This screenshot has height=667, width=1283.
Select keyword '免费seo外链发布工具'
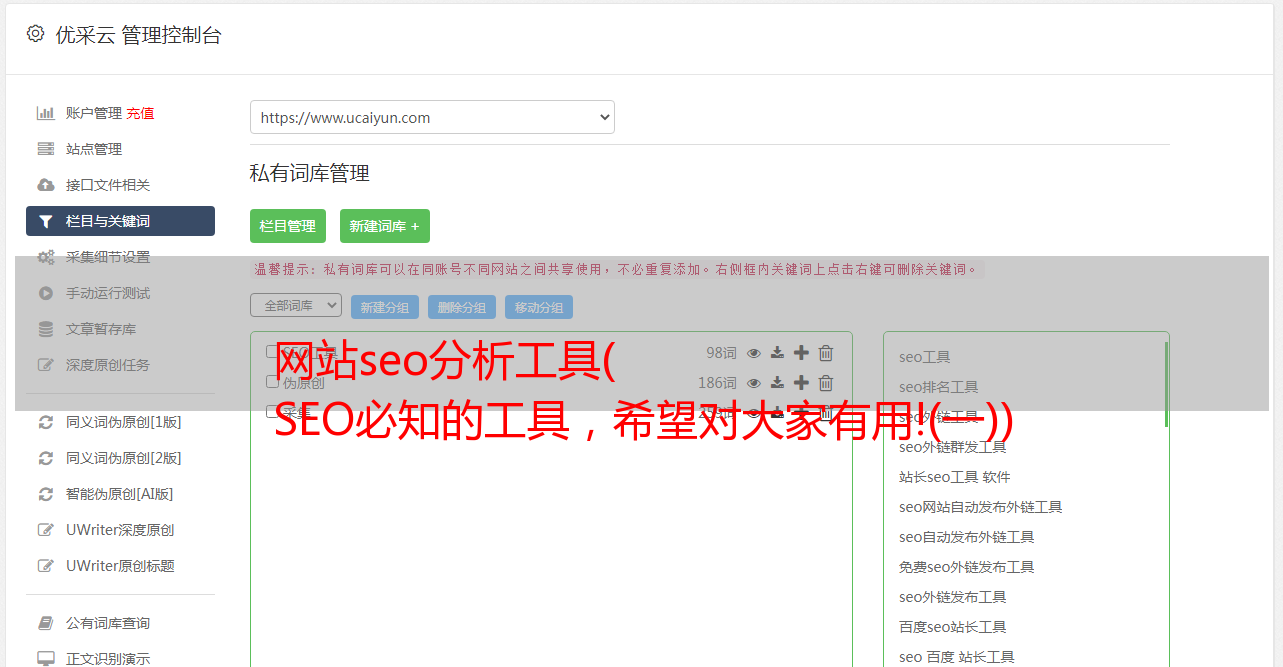coord(967,567)
